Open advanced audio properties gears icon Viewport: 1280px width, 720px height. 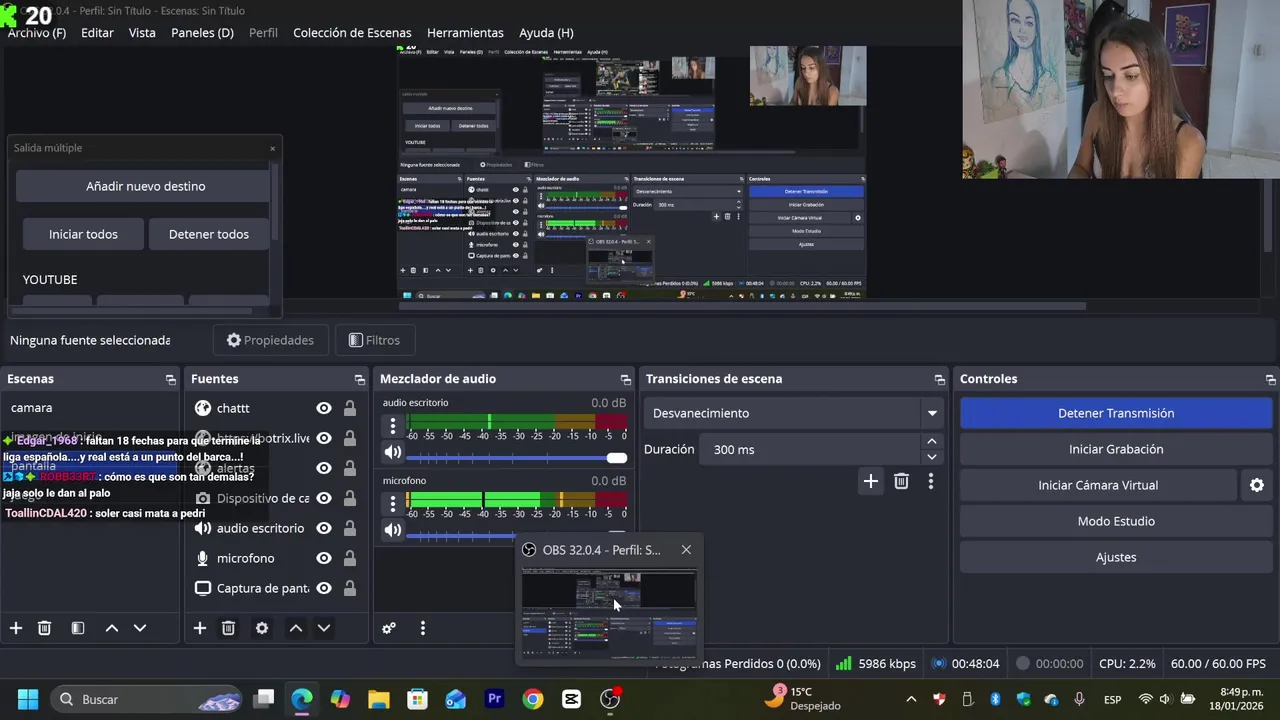coord(389,628)
